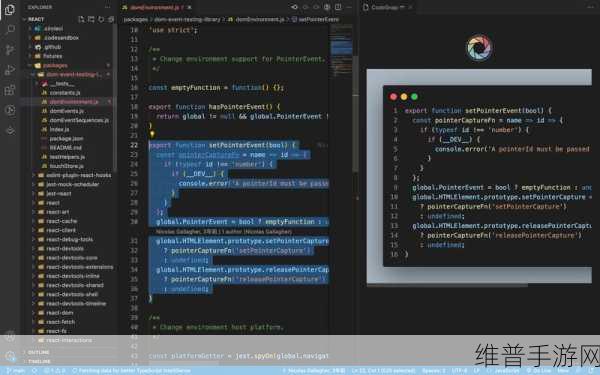Open the Explorer more actions menu
This screenshot has width=600, height=375.
click(x=108, y=7)
